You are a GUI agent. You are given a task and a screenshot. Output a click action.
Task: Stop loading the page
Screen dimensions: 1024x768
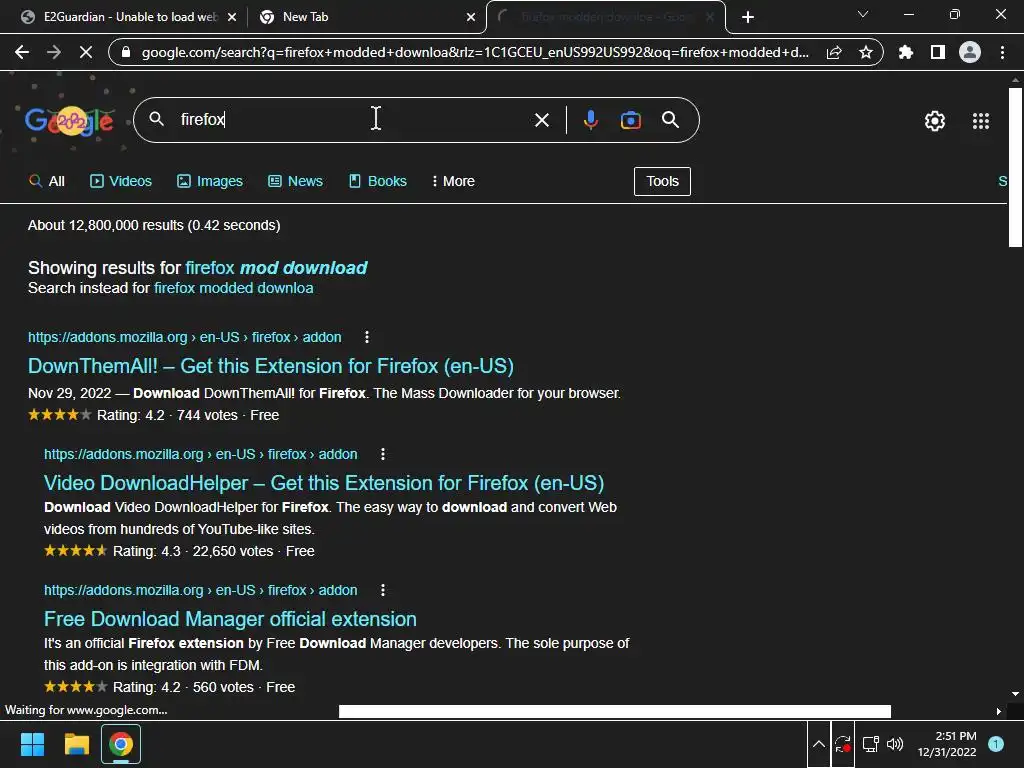tap(86, 52)
